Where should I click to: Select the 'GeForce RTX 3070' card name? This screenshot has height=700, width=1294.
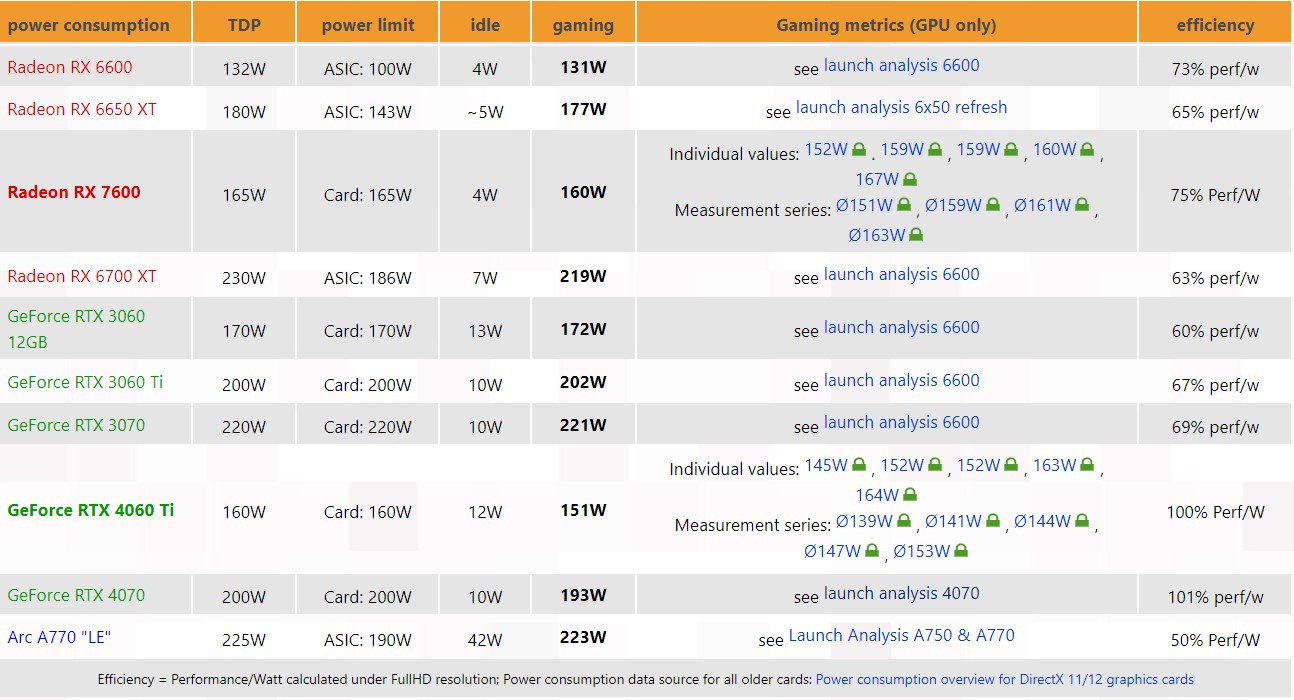coord(76,426)
